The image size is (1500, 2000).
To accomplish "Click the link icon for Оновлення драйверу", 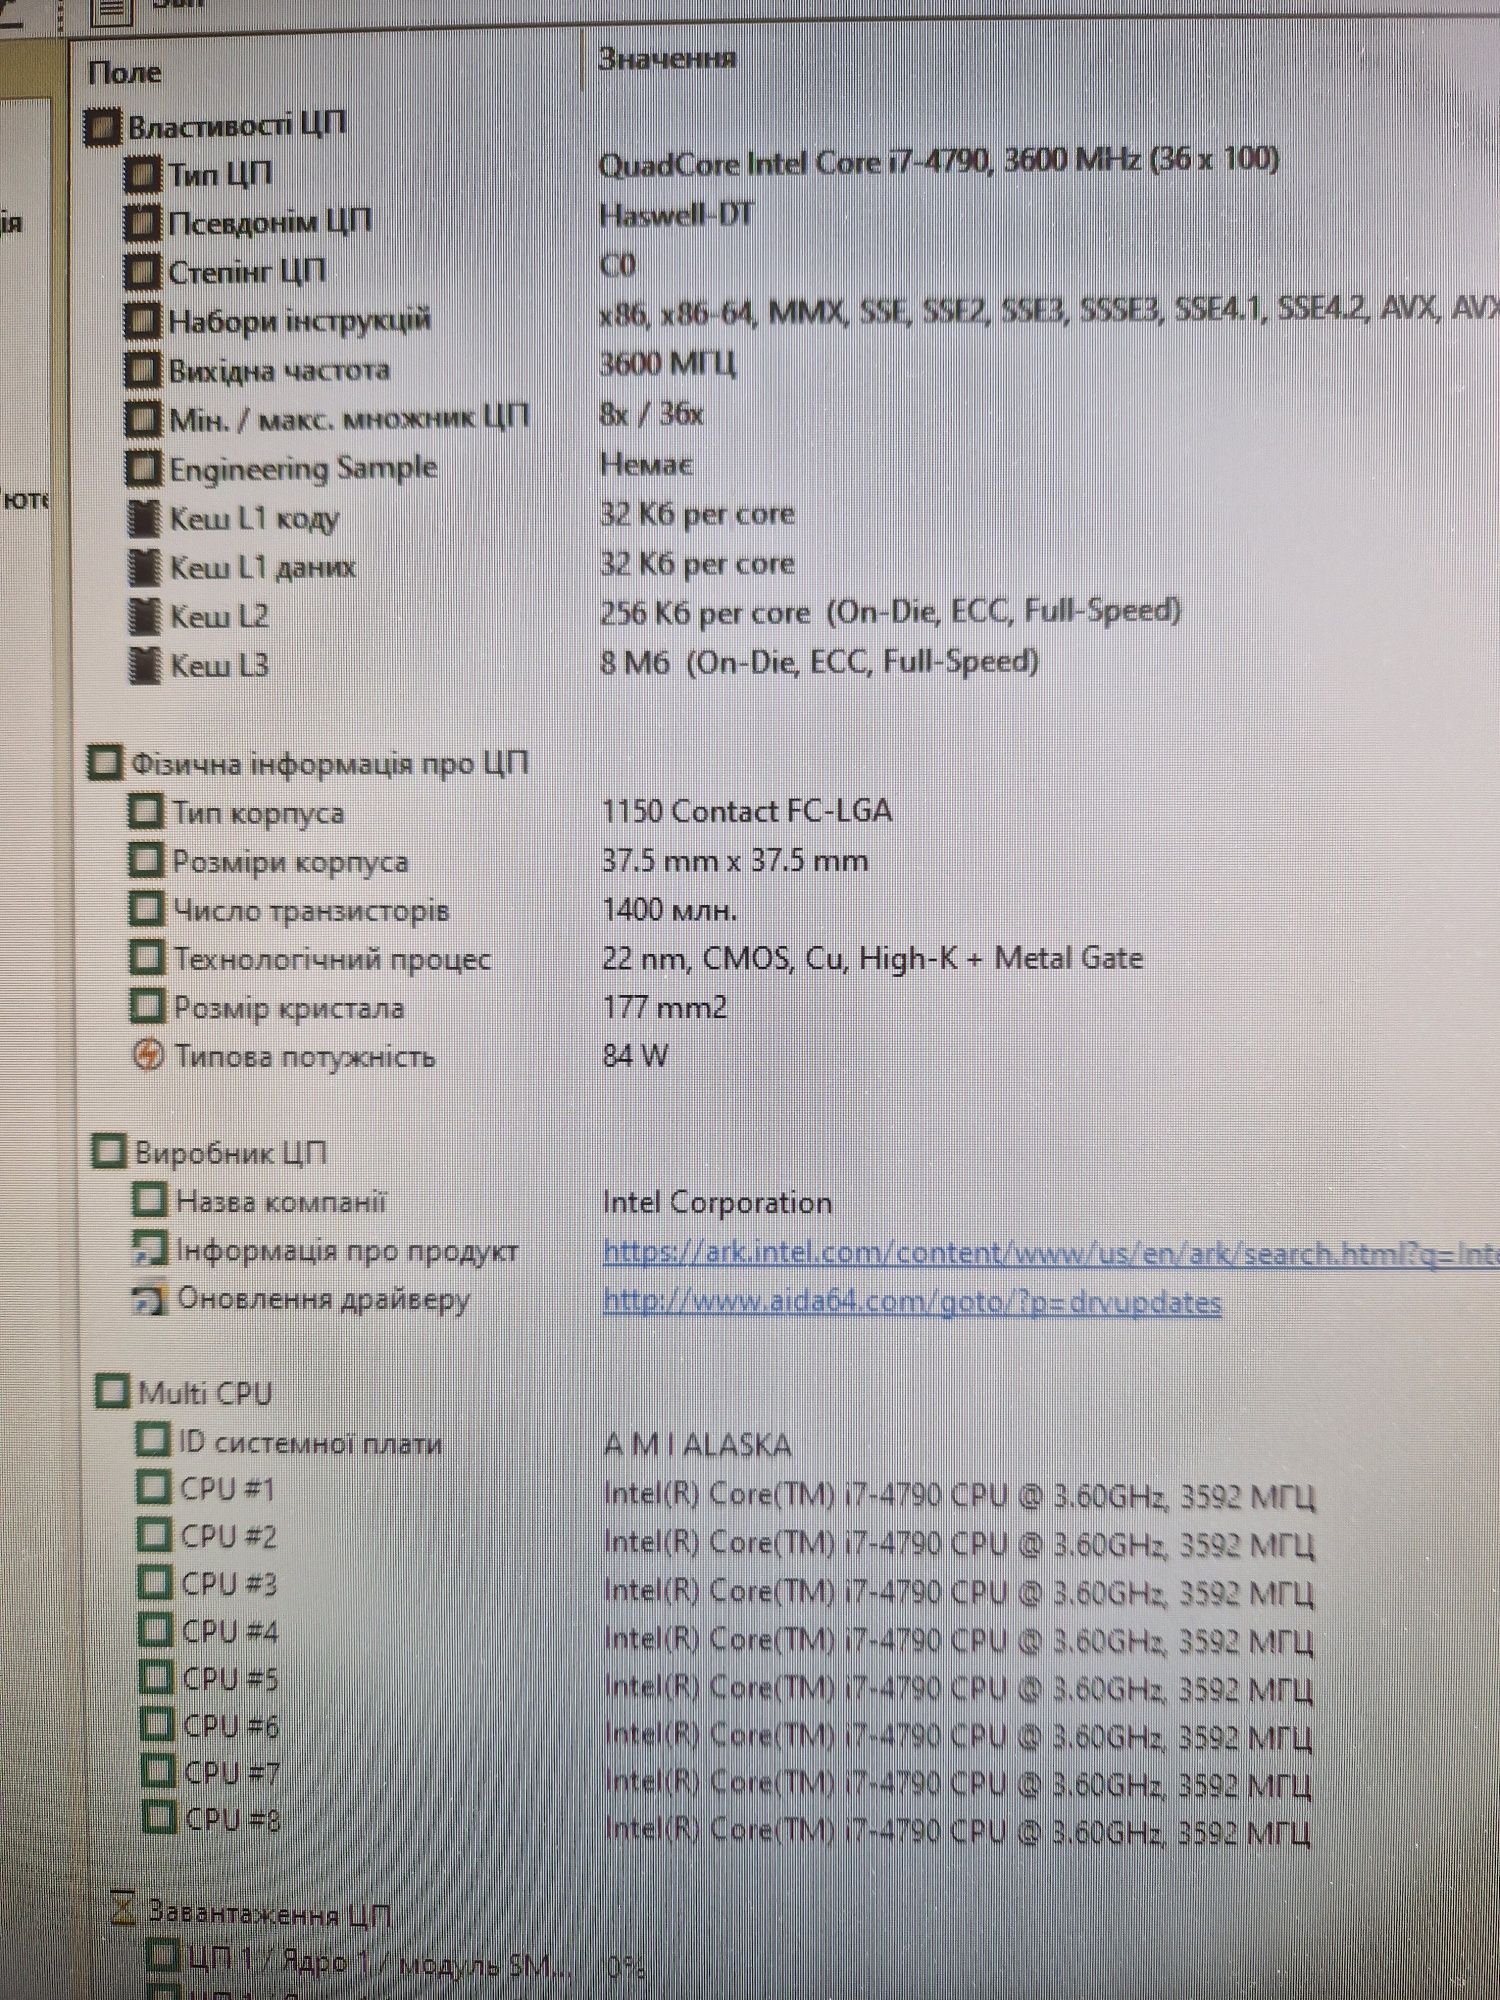I will [150, 1299].
